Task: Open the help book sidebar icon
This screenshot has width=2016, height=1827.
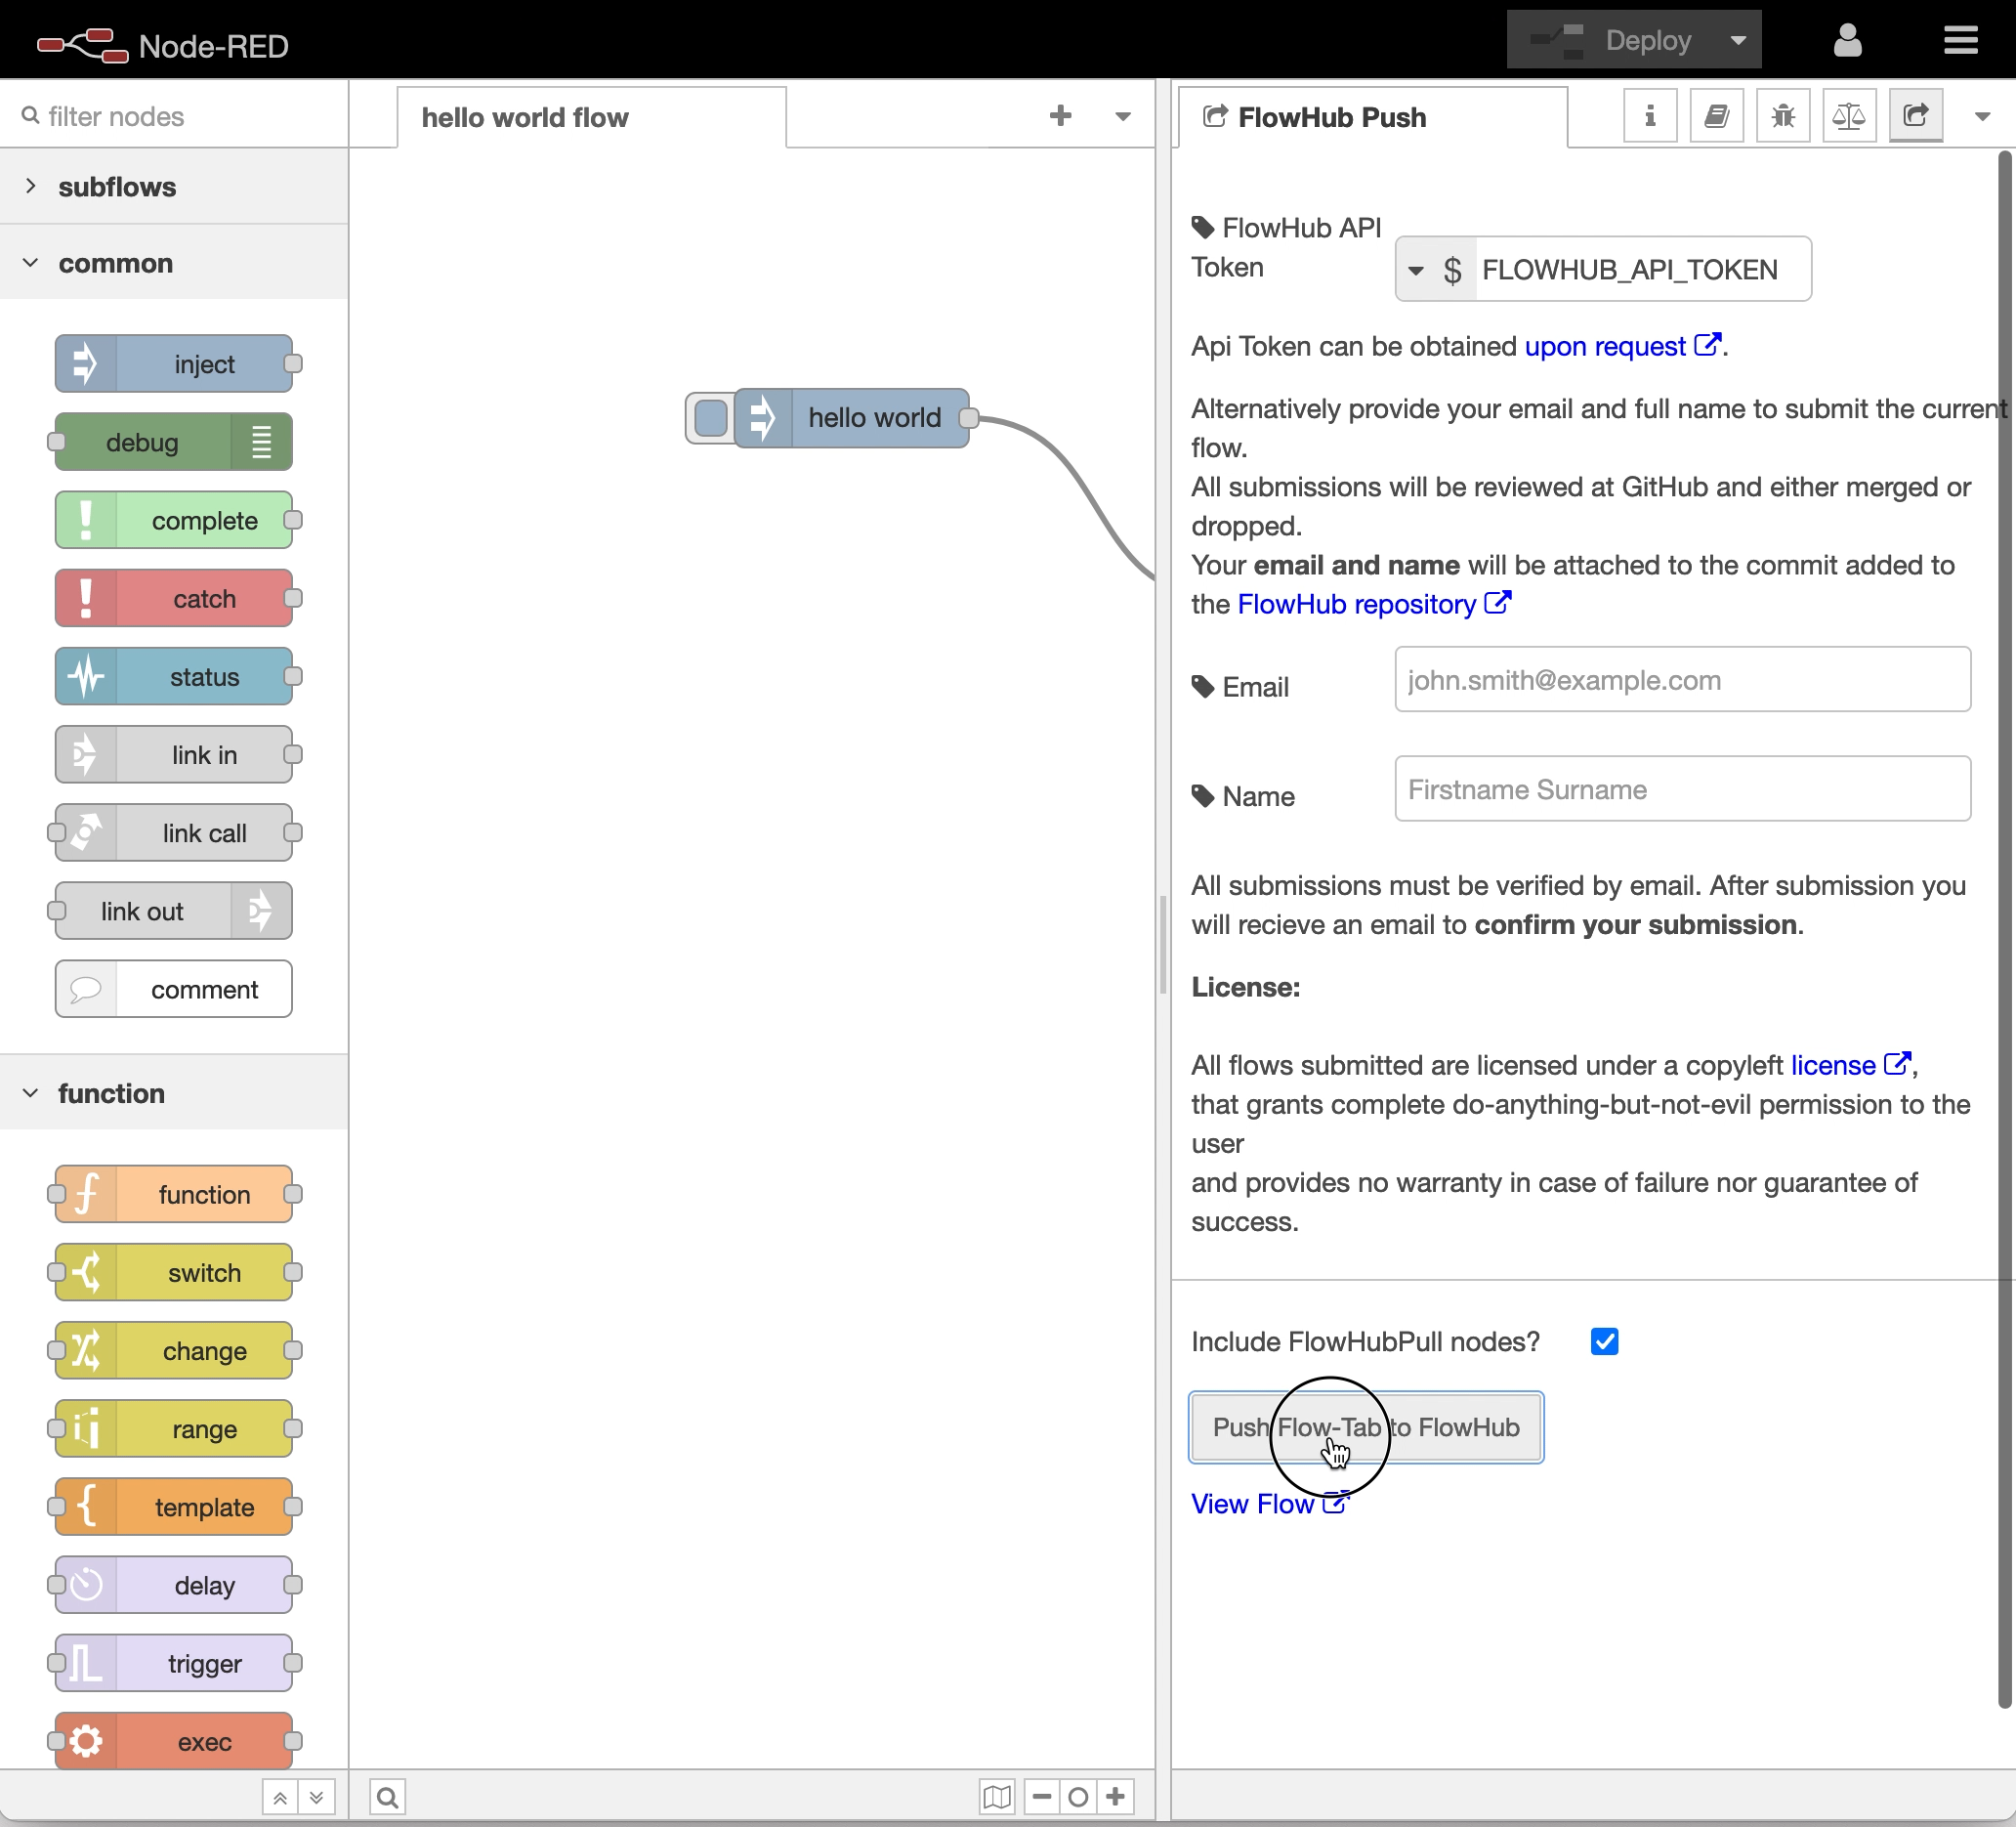Action: pos(1716,116)
